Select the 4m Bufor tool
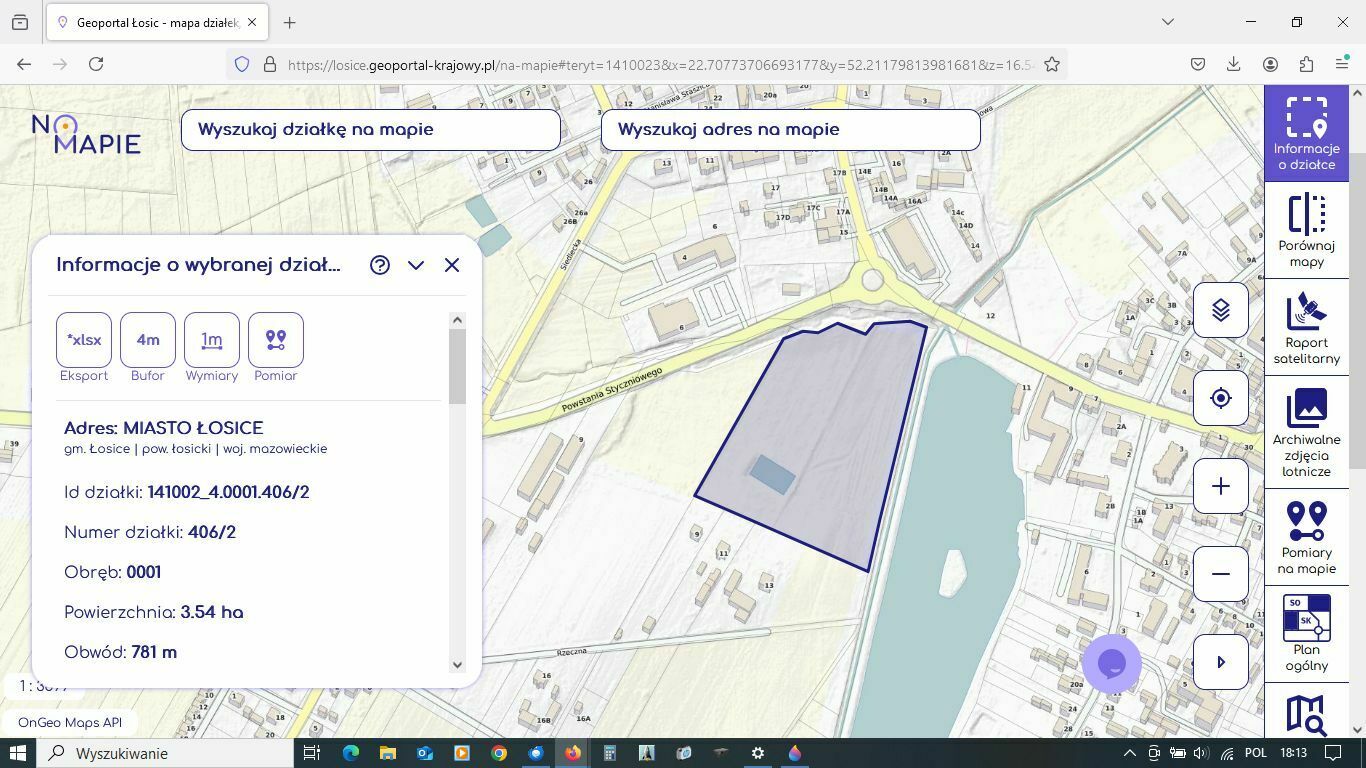Image resolution: width=1366 pixels, height=768 pixels. point(148,340)
